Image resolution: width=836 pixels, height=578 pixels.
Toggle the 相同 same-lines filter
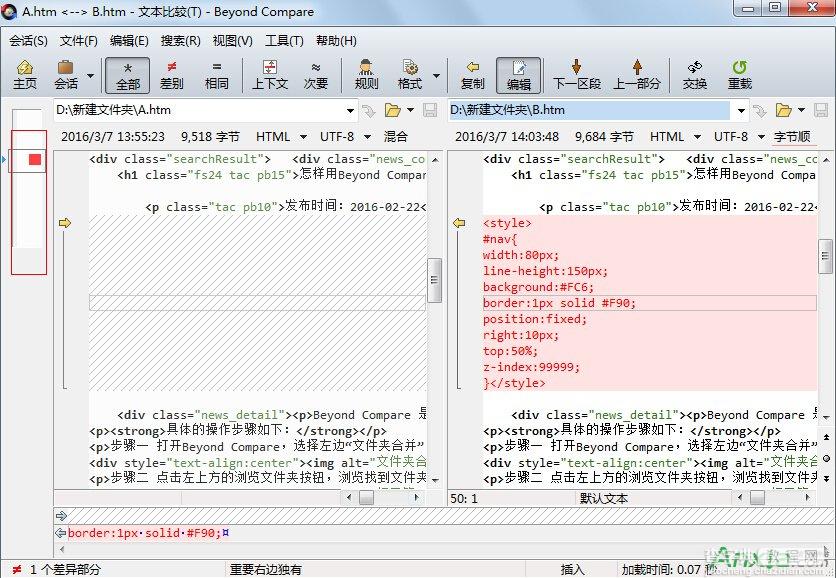pyautogui.click(x=216, y=75)
